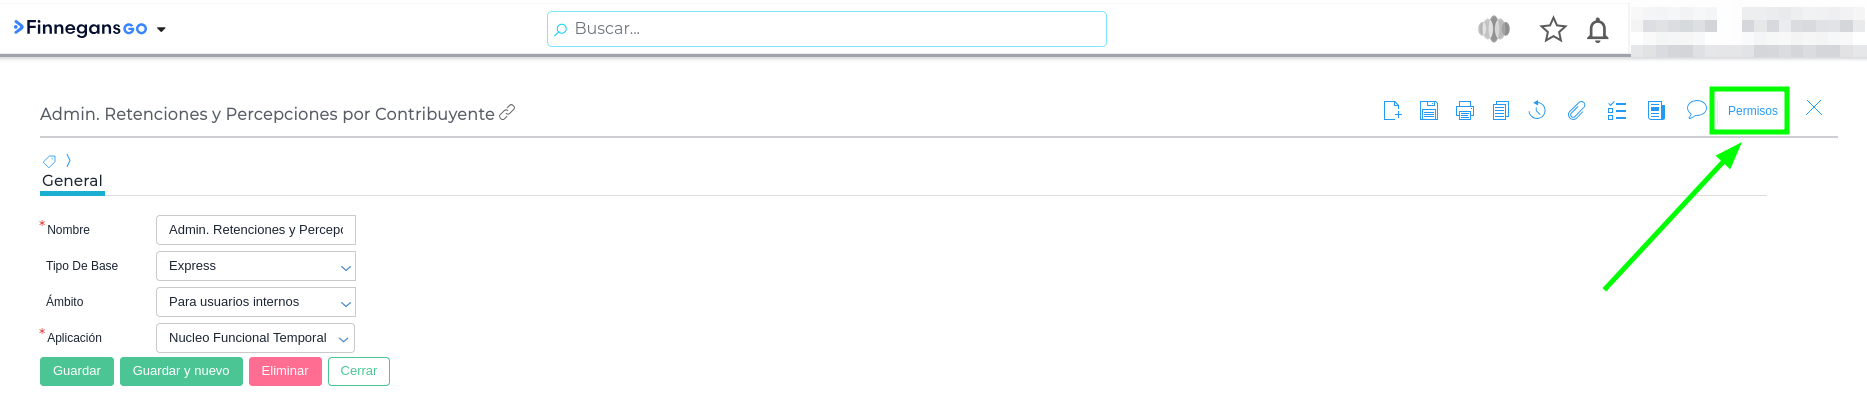This screenshot has height=407, width=1867.
Task: Open the history clock icon
Action: tap(1537, 111)
